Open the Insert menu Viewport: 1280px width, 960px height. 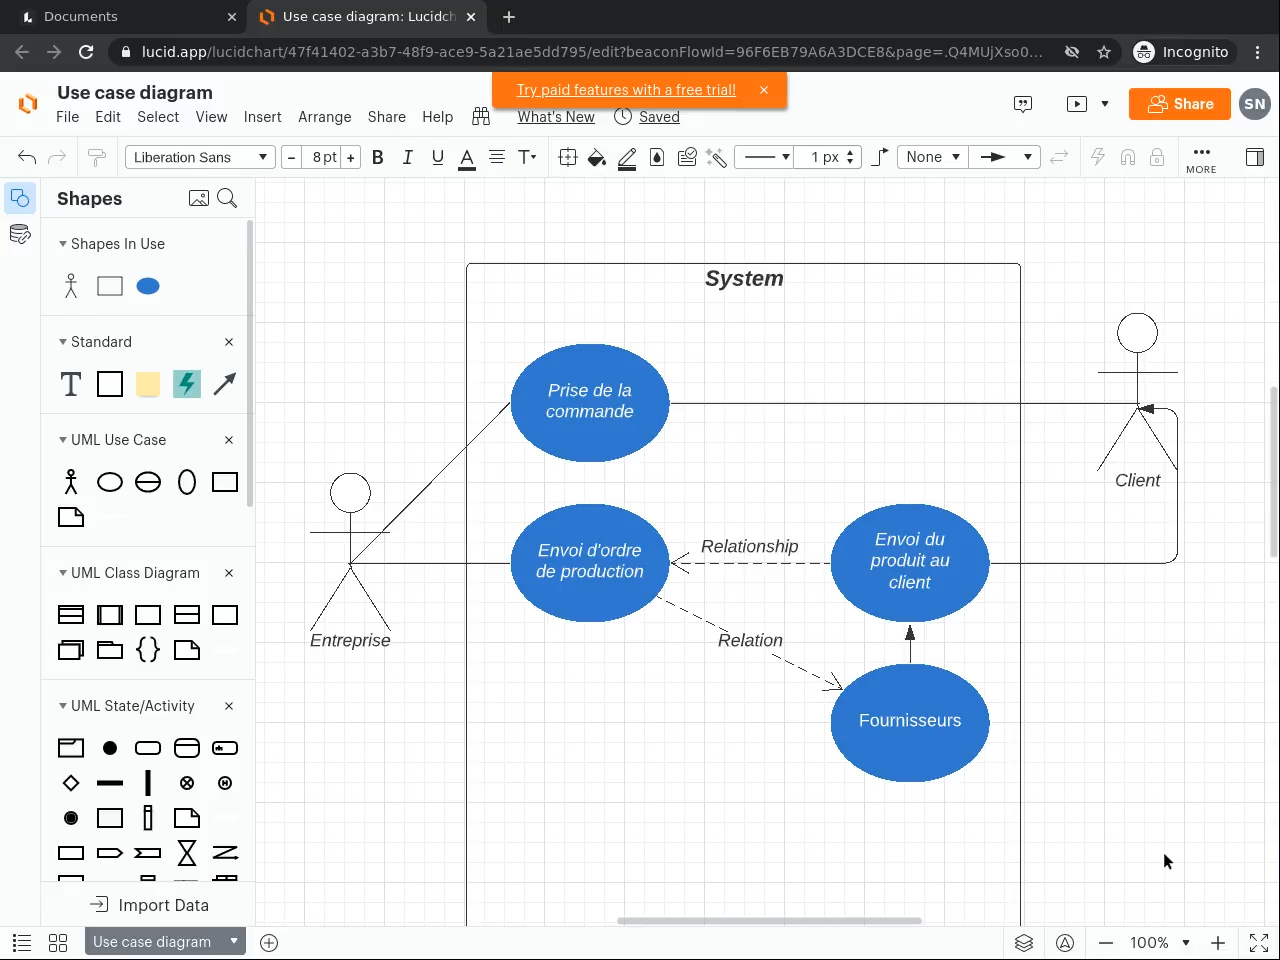[x=262, y=117]
